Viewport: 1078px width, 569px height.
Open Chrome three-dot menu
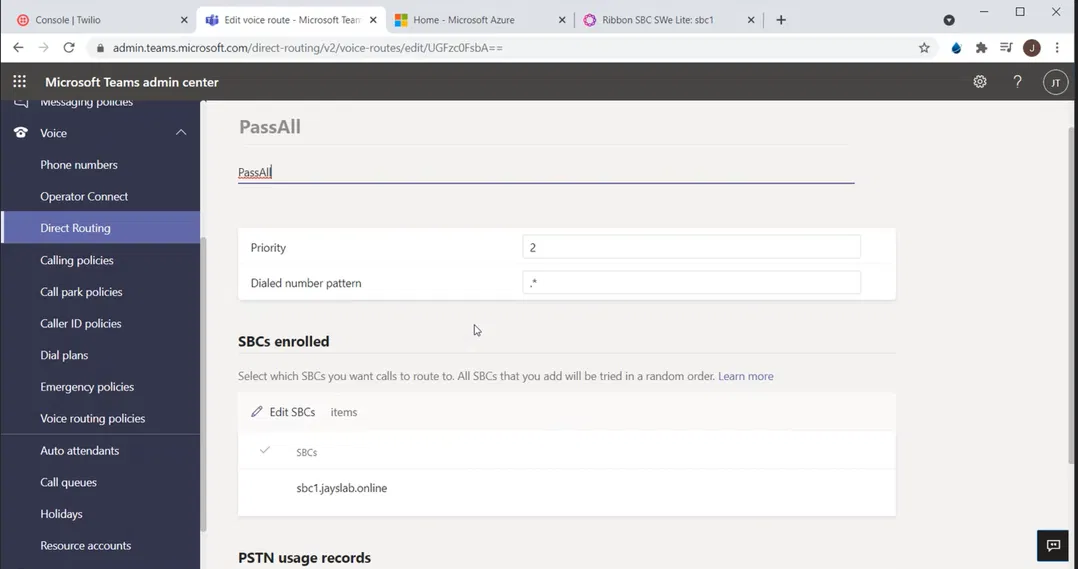(x=1057, y=48)
